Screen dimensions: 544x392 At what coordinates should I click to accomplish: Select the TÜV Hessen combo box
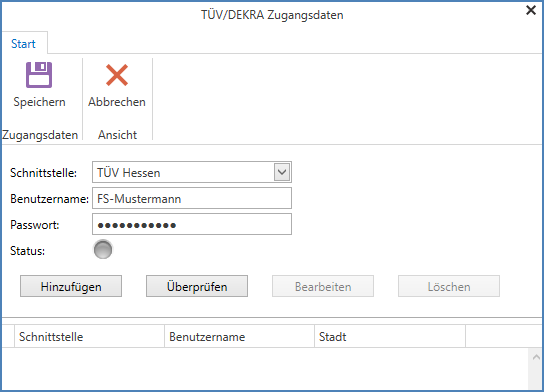point(192,172)
